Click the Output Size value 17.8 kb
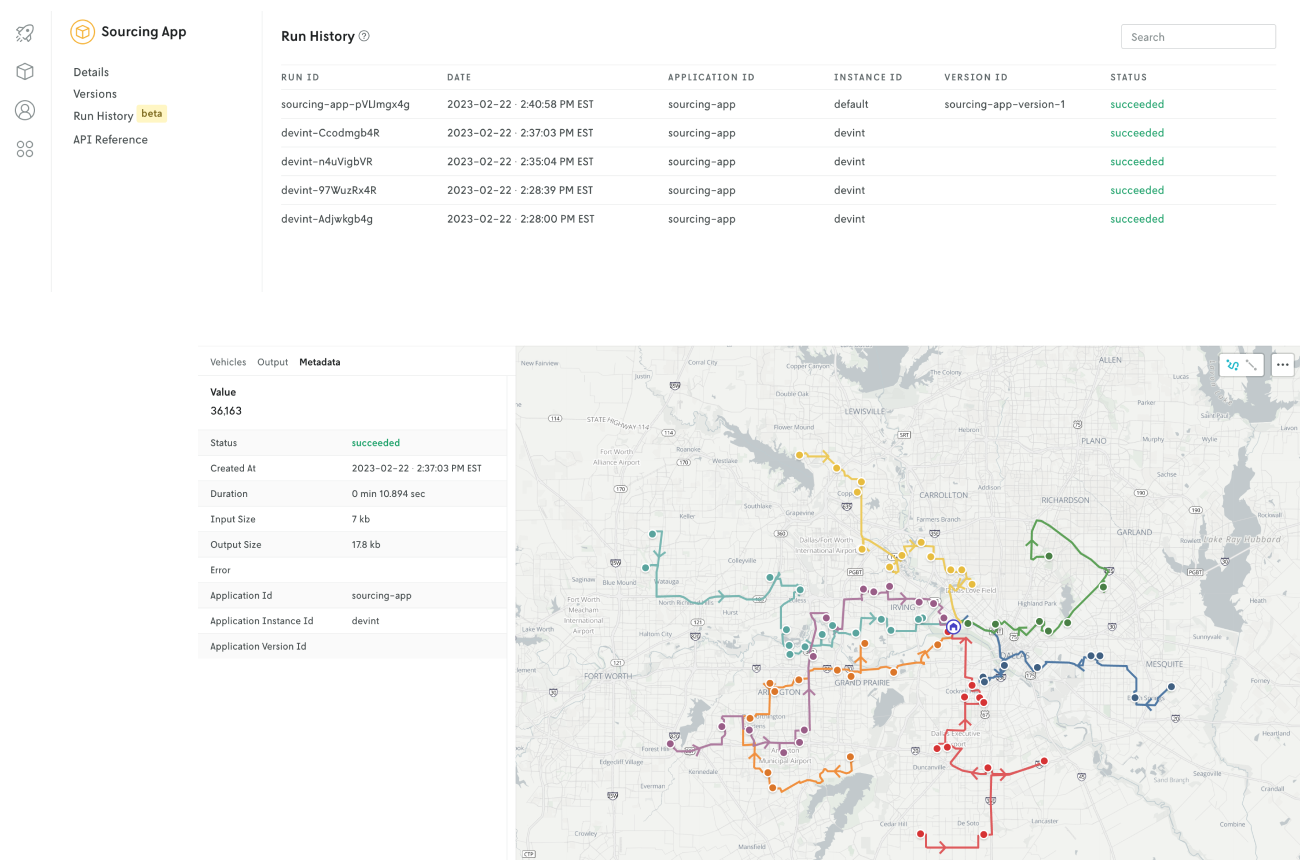Screen dimensions: 1300x860 point(366,545)
